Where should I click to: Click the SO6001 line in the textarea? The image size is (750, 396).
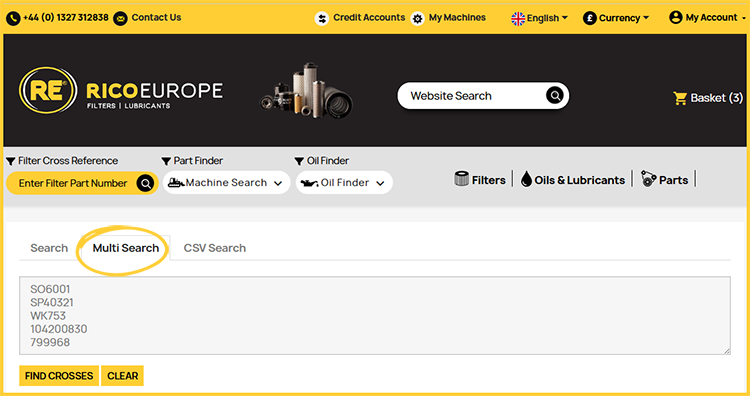(50, 289)
